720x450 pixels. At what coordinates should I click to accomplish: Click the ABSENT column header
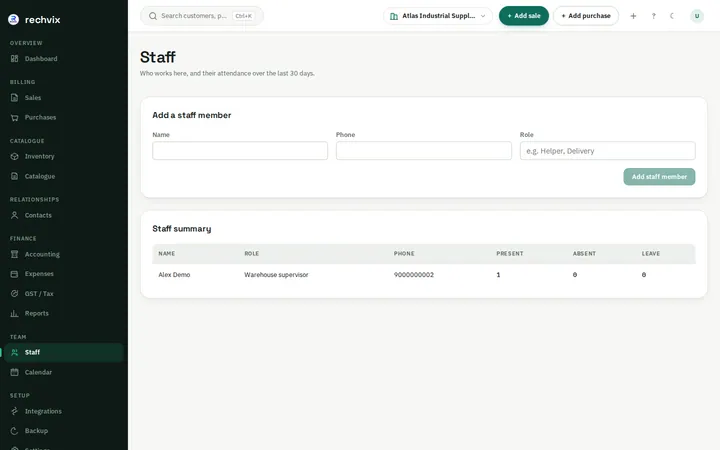pyautogui.click(x=584, y=253)
